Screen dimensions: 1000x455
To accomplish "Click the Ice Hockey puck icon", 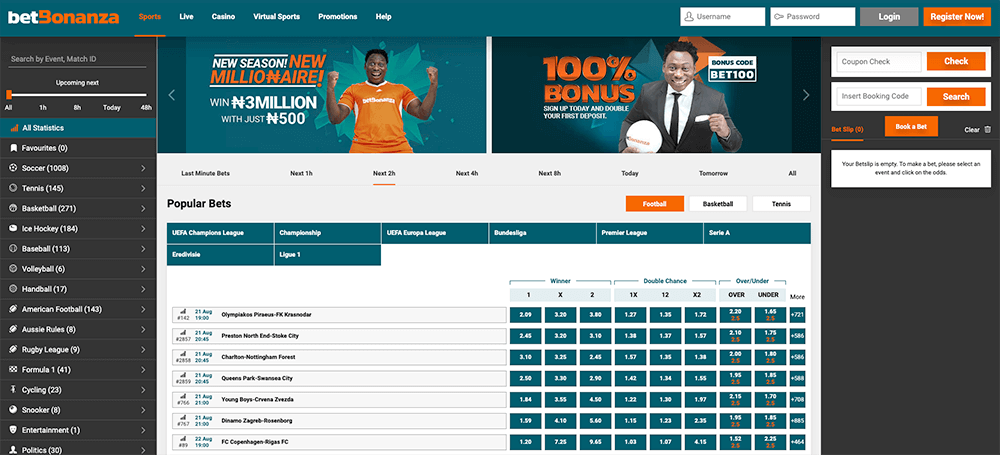I will [13, 228].
